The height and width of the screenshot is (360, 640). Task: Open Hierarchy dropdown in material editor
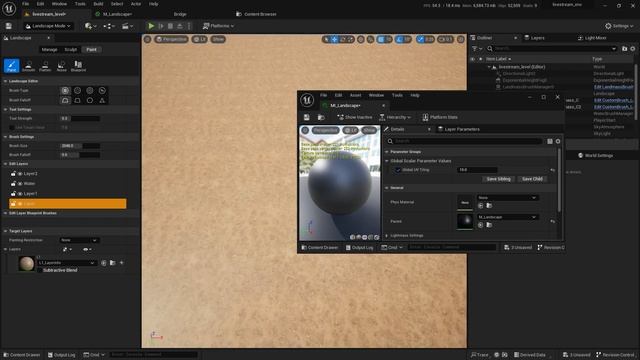point(395,118)
